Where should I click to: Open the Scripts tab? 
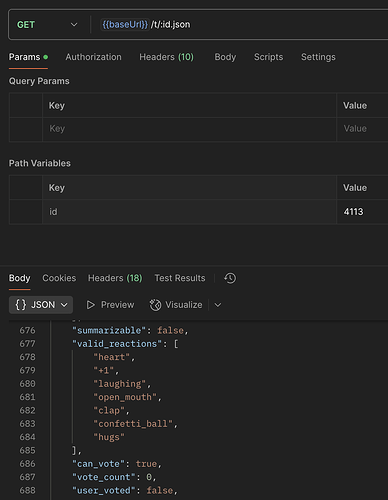tap(268, 57)
